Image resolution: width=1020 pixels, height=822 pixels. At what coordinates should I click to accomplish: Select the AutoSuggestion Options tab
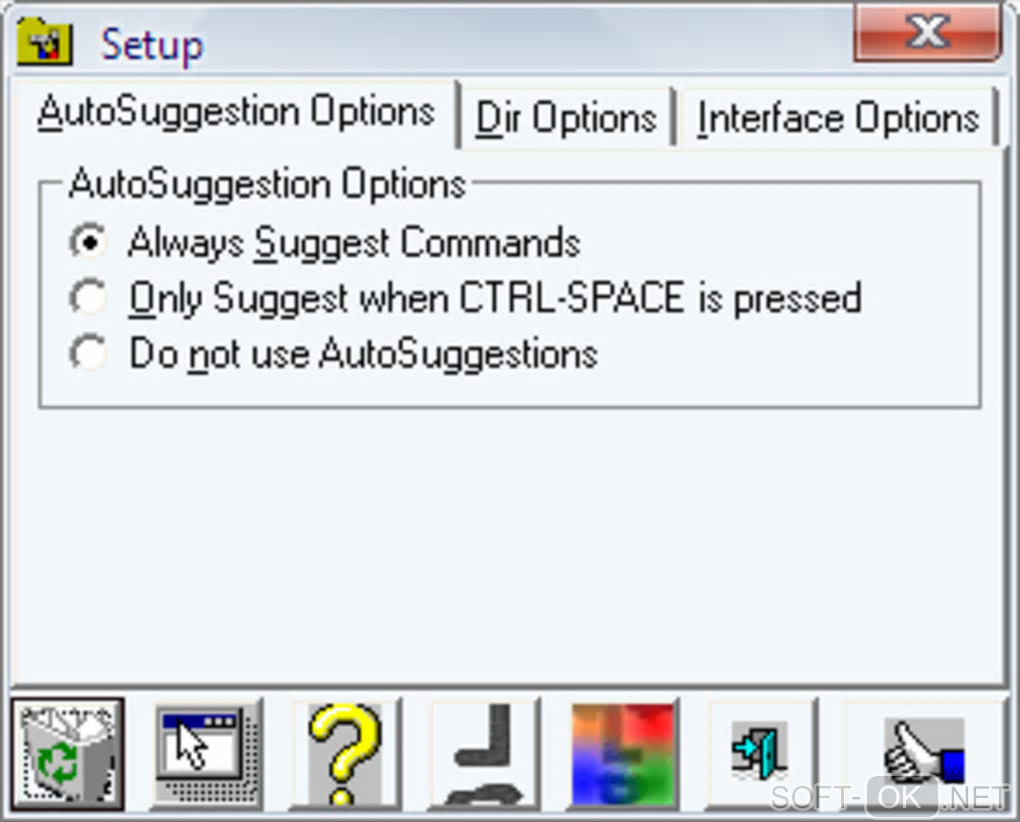tap(236, 112)
